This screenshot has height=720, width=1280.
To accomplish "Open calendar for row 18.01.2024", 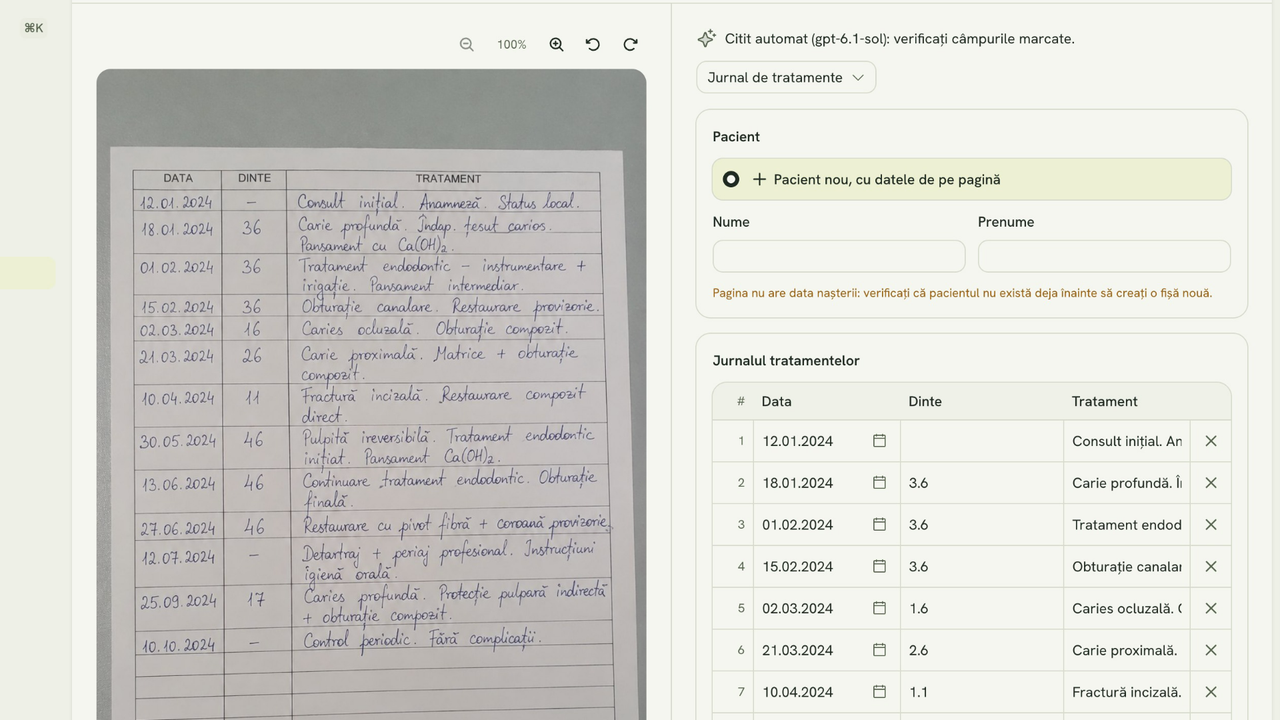I will click(x=879, y=483).
